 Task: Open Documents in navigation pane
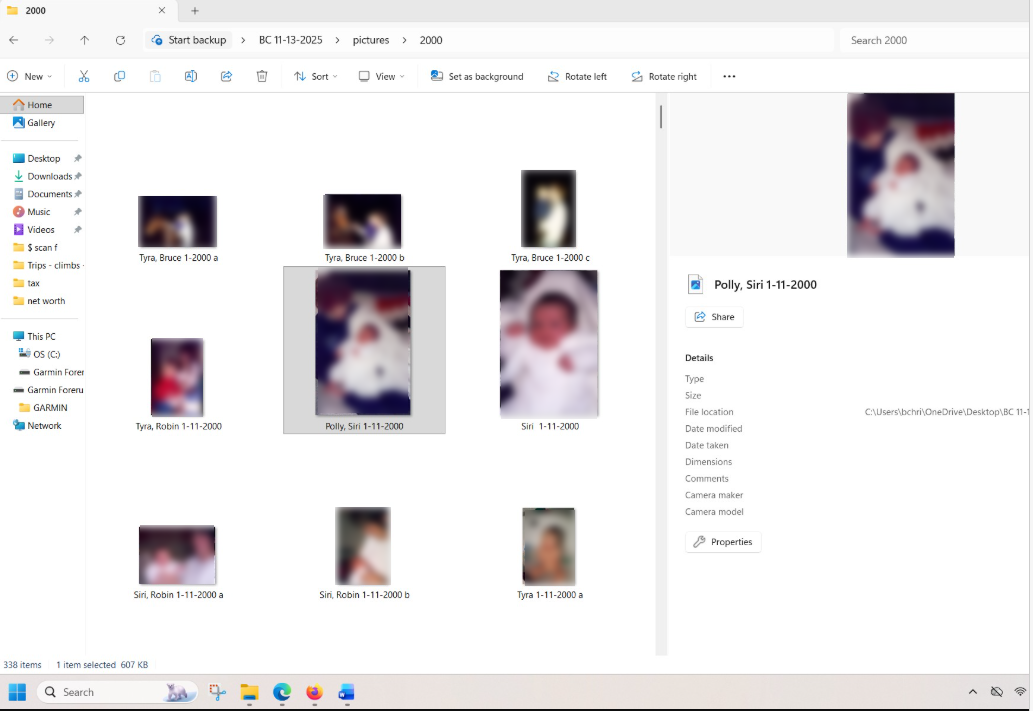pos(42,194)
